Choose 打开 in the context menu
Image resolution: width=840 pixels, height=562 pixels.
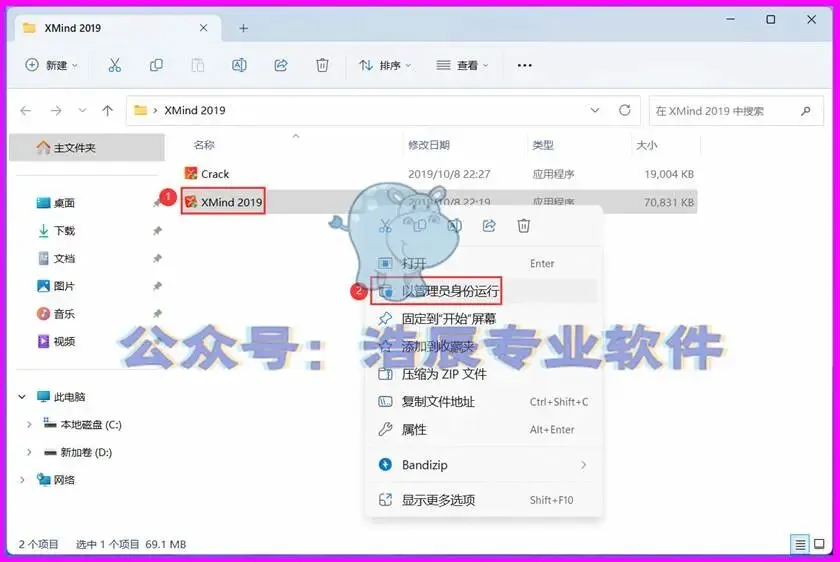coord(484,264)
